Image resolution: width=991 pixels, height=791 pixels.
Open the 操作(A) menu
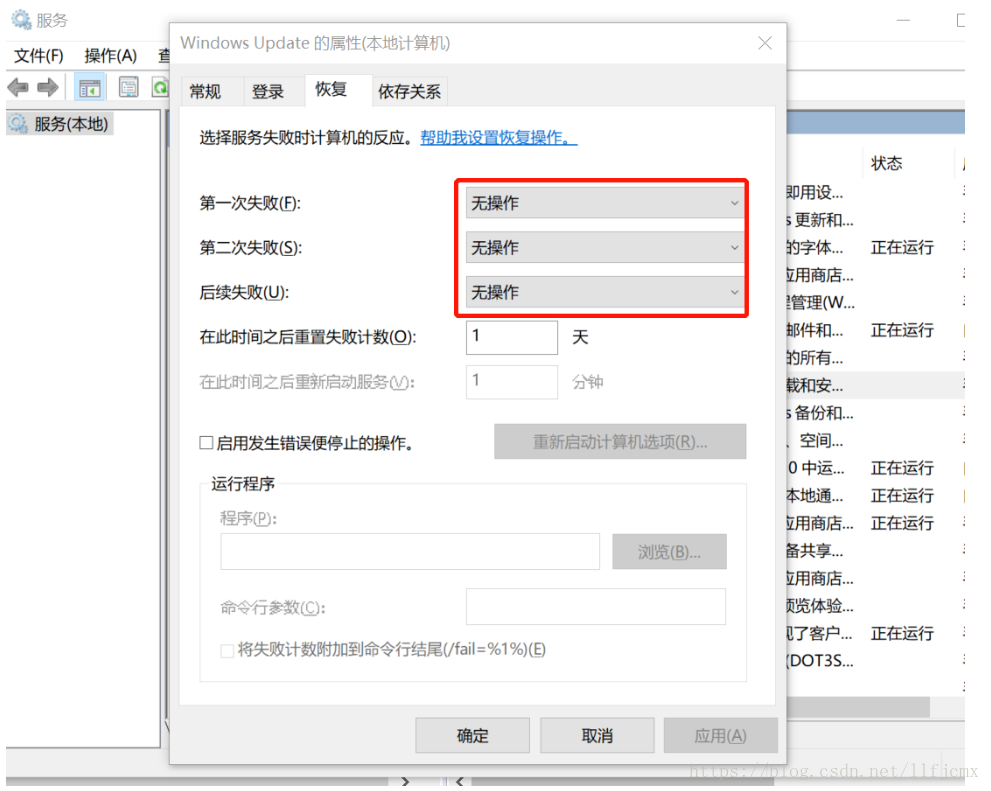(x=110, y=55)
